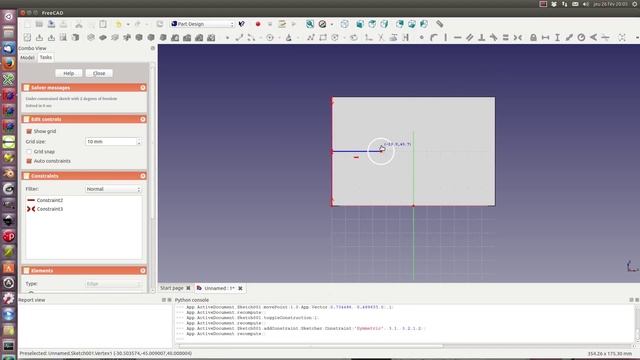The width and height of the screenshot is (640, 360).
Task: Apply parallel constraint icon
Action: (x=470, y=38)
